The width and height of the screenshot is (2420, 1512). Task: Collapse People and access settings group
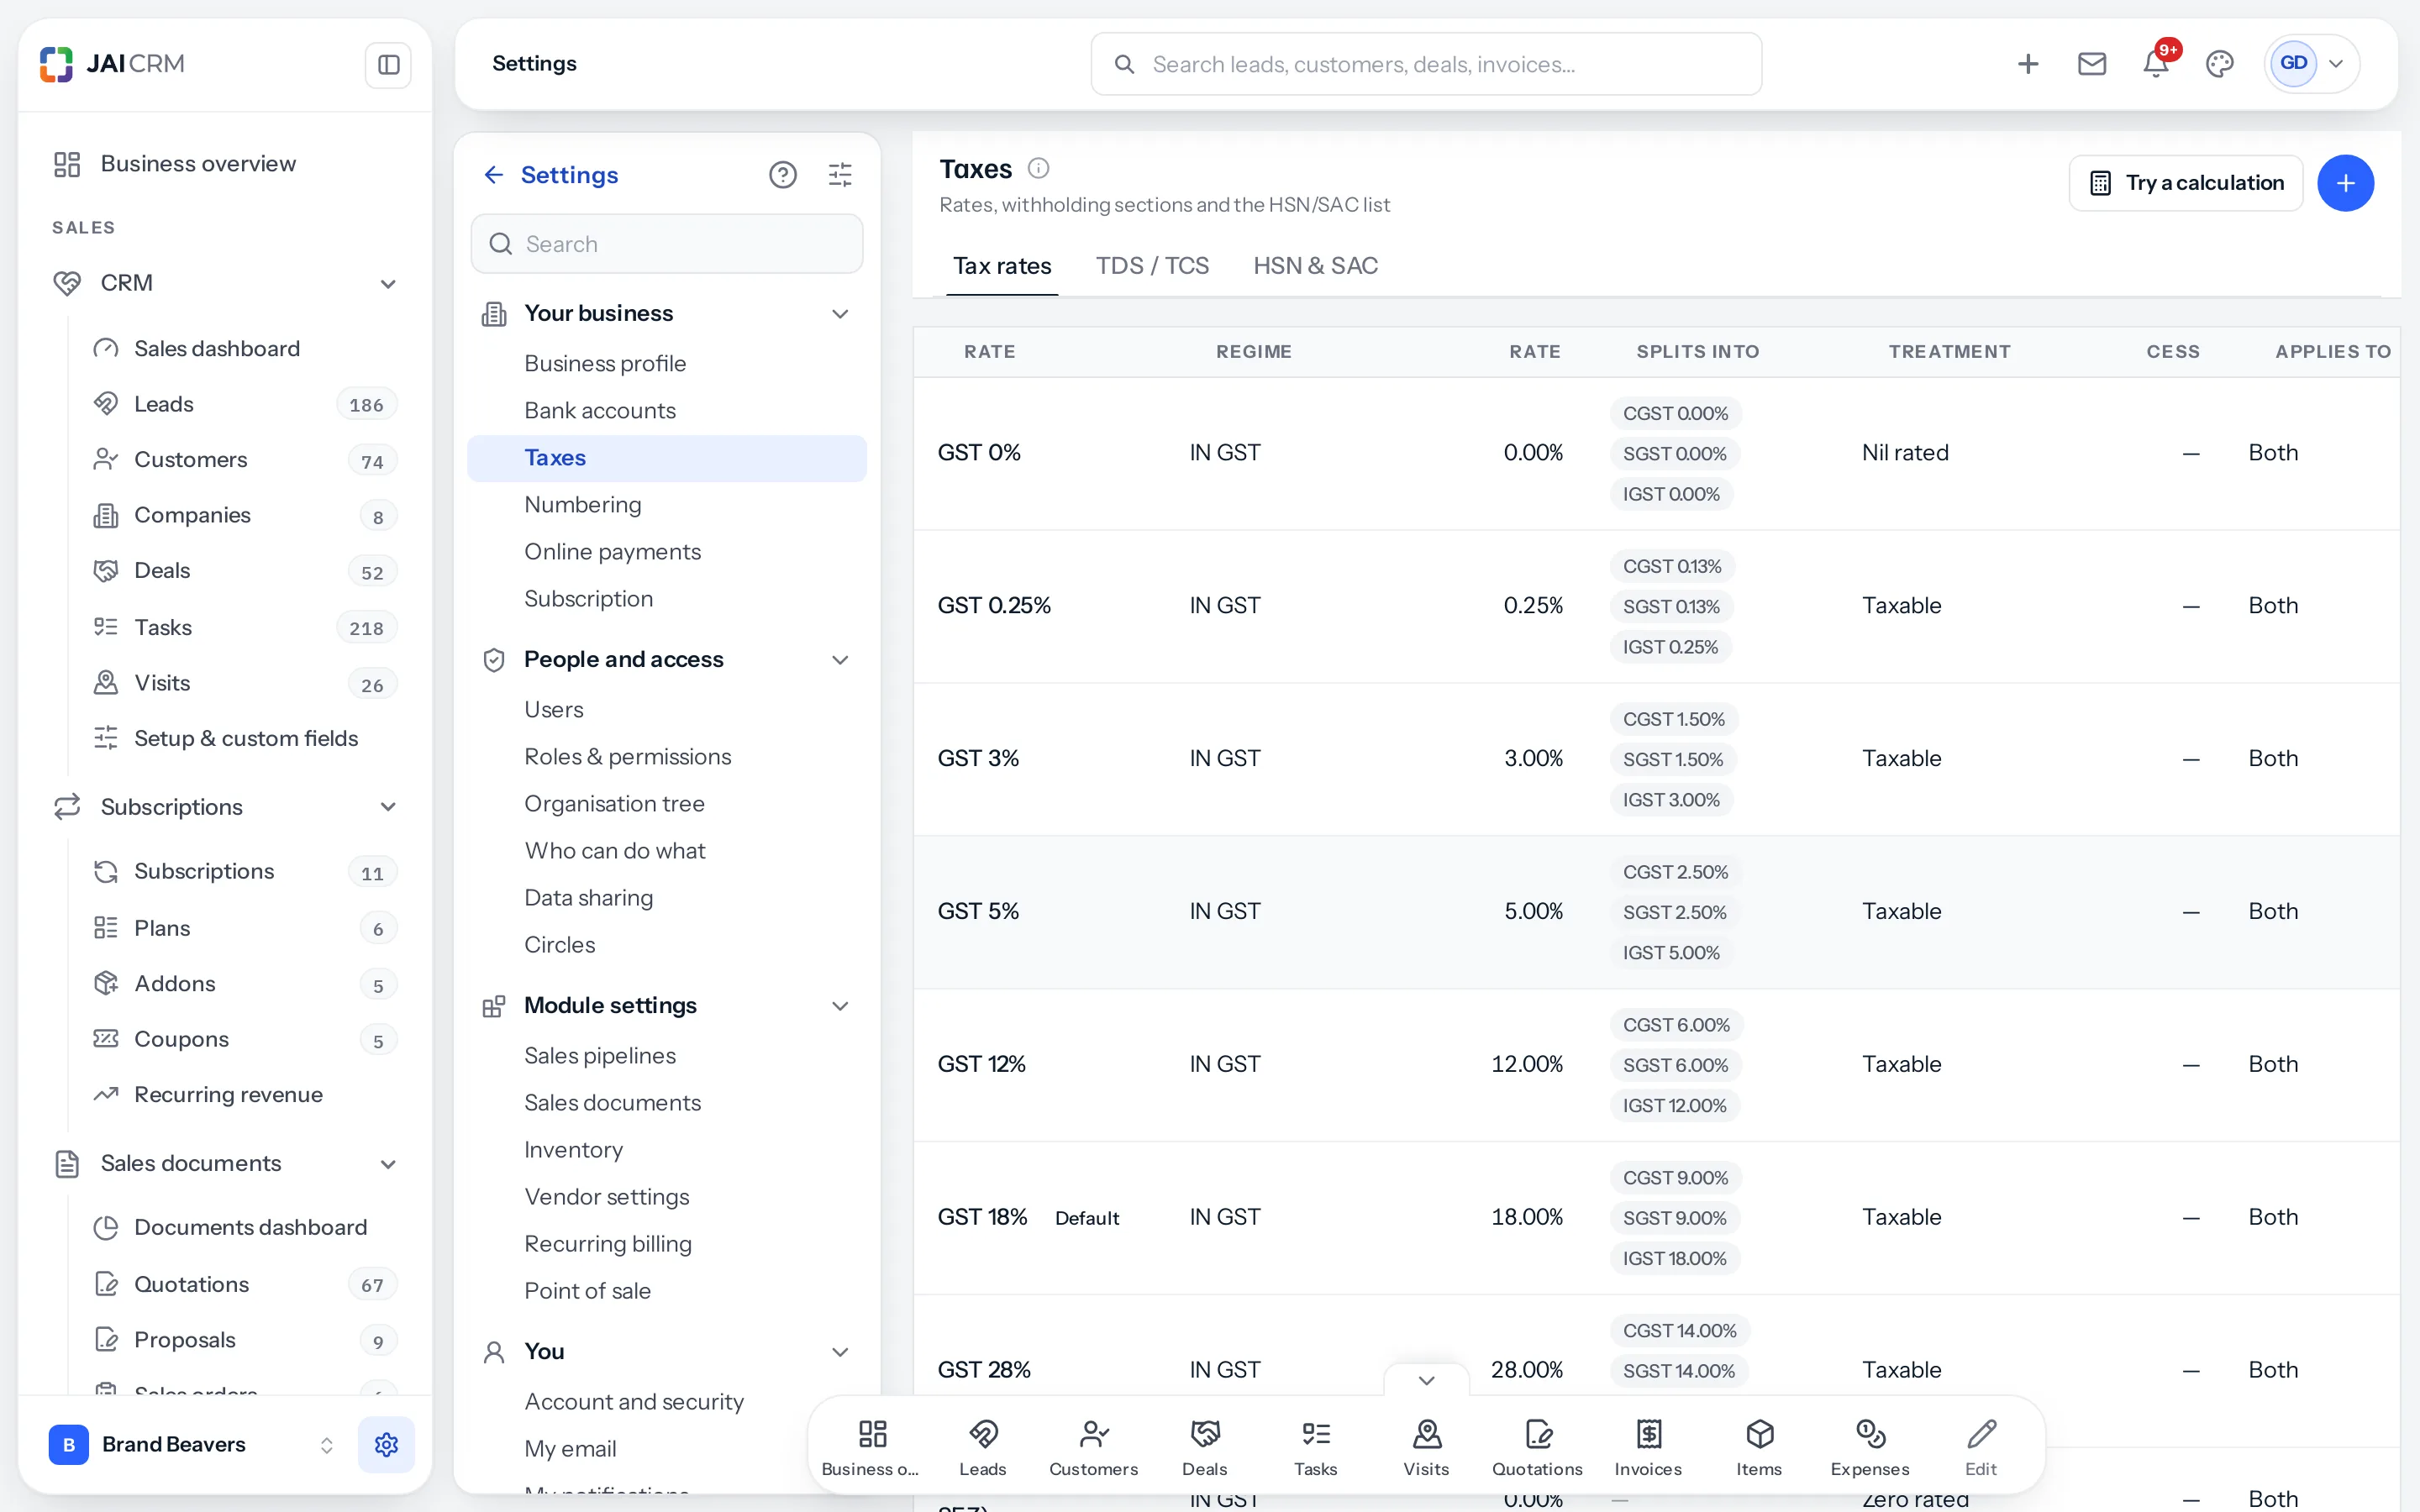click(840, 660)
